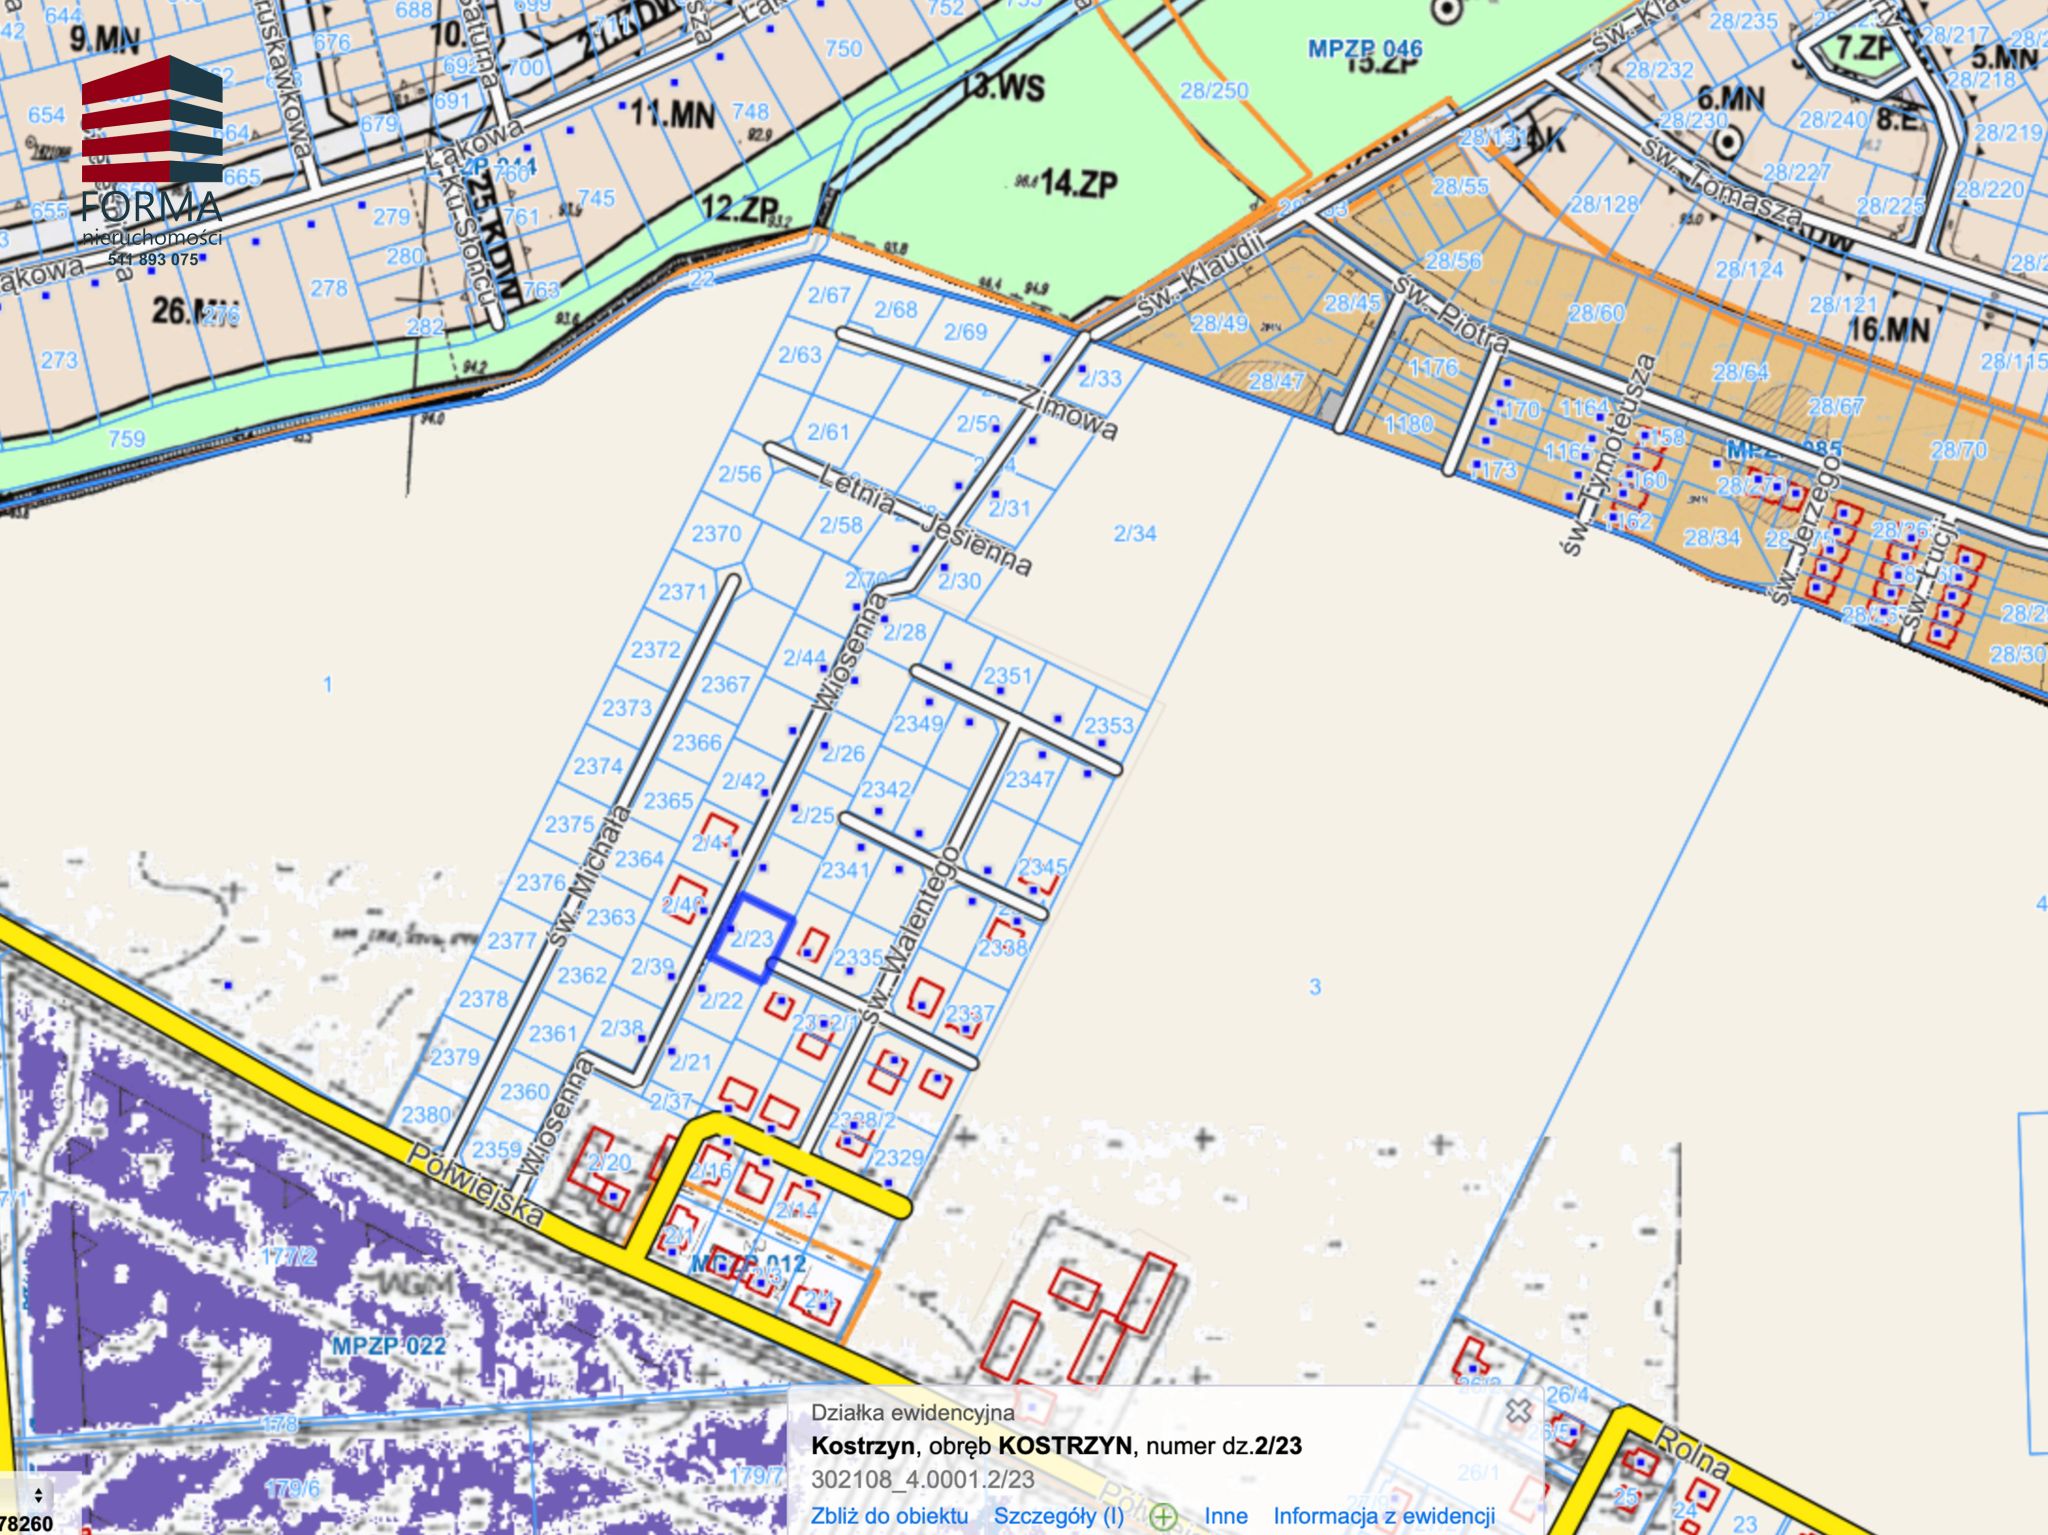Click the MPZP 022 plan label
Viewport: 2048px width, 1535px height.
coord(389,1345)
